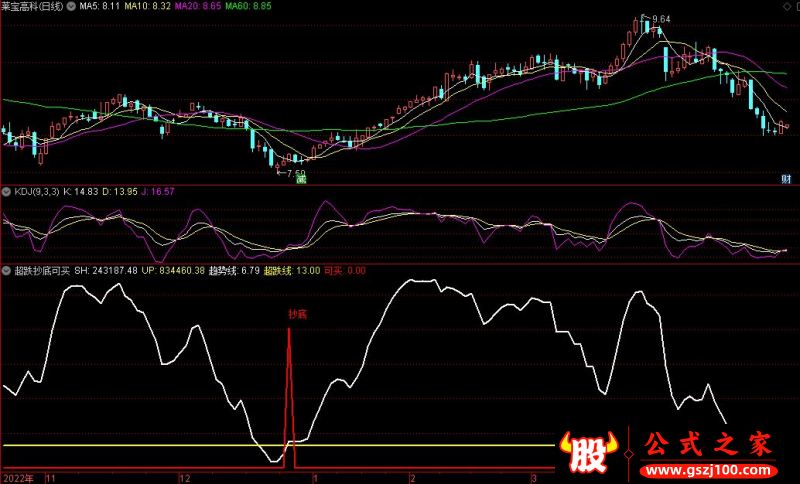Screen dimensions: 800x484
Task: Click the diamond icon at top right
Action: 788,7
